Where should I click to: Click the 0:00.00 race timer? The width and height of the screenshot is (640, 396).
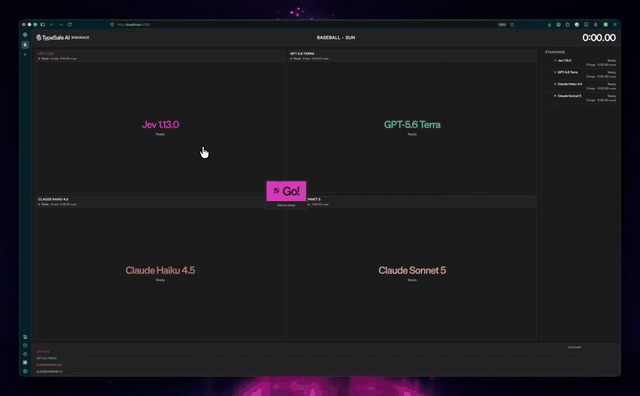tap(599, 38)
